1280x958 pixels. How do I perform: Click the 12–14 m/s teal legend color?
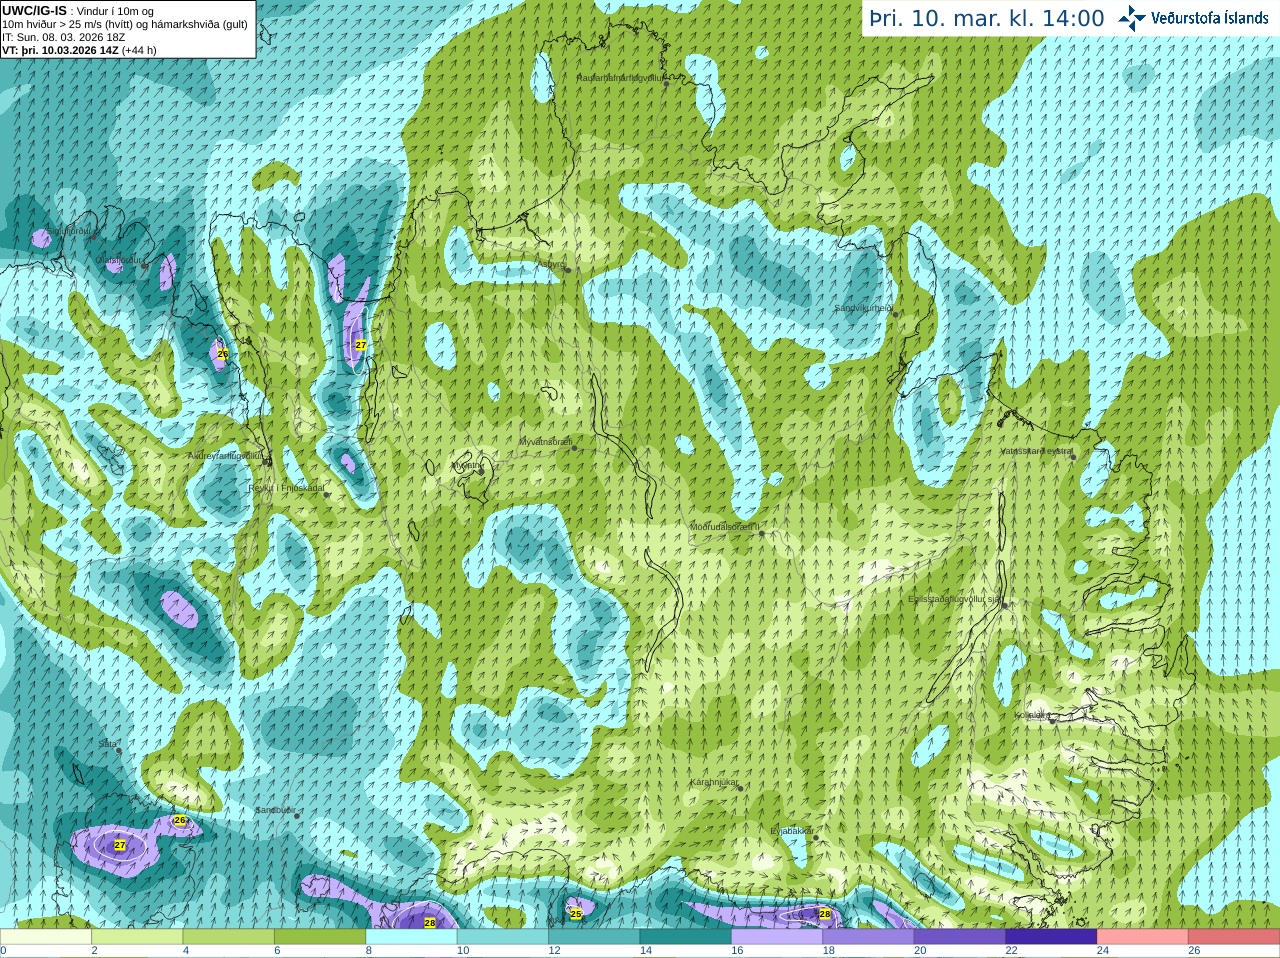coord(594,937)
